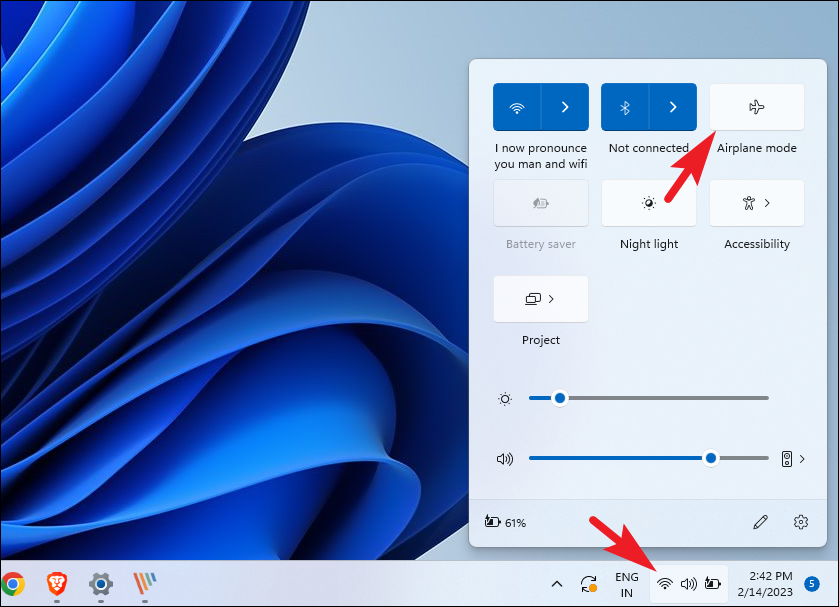
Task: Show hidden icons in the system tray
Action: (557, 584)
